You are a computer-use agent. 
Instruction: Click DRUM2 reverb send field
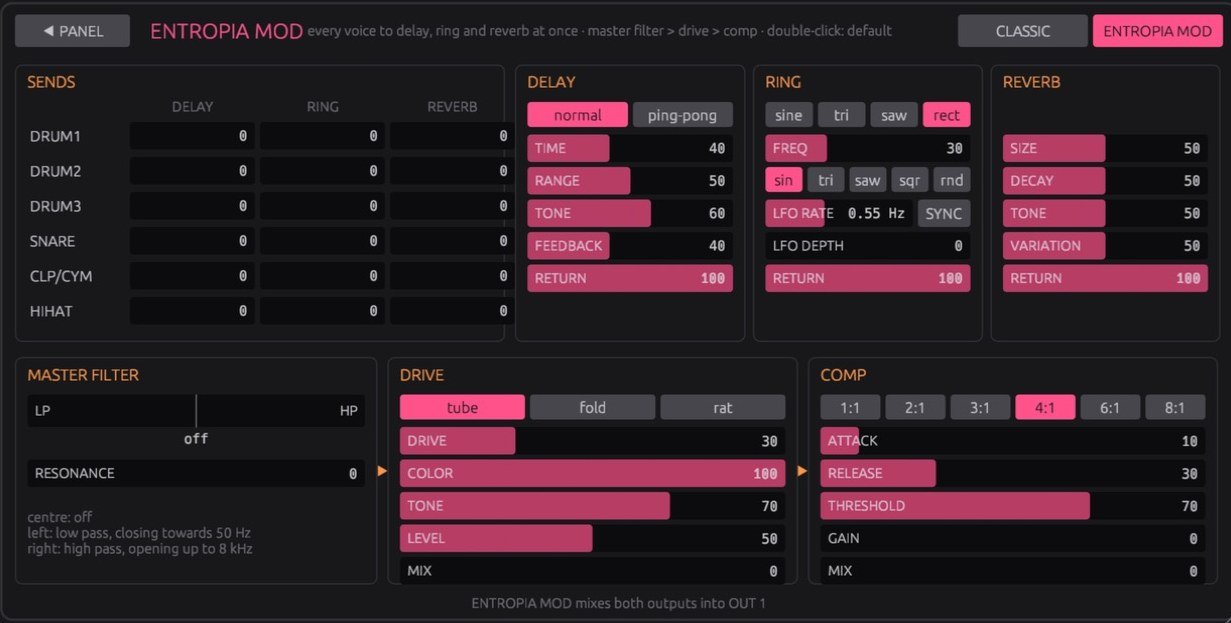(452, 171)
